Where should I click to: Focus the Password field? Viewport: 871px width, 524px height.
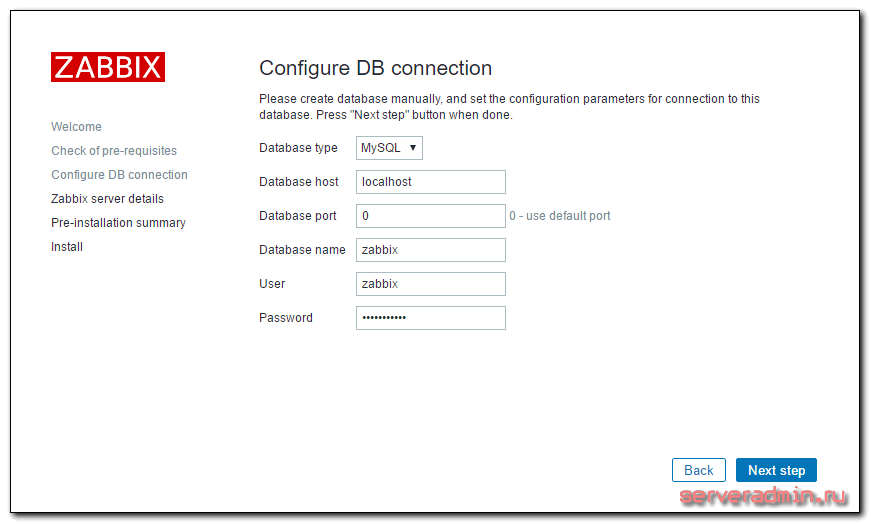430,318
